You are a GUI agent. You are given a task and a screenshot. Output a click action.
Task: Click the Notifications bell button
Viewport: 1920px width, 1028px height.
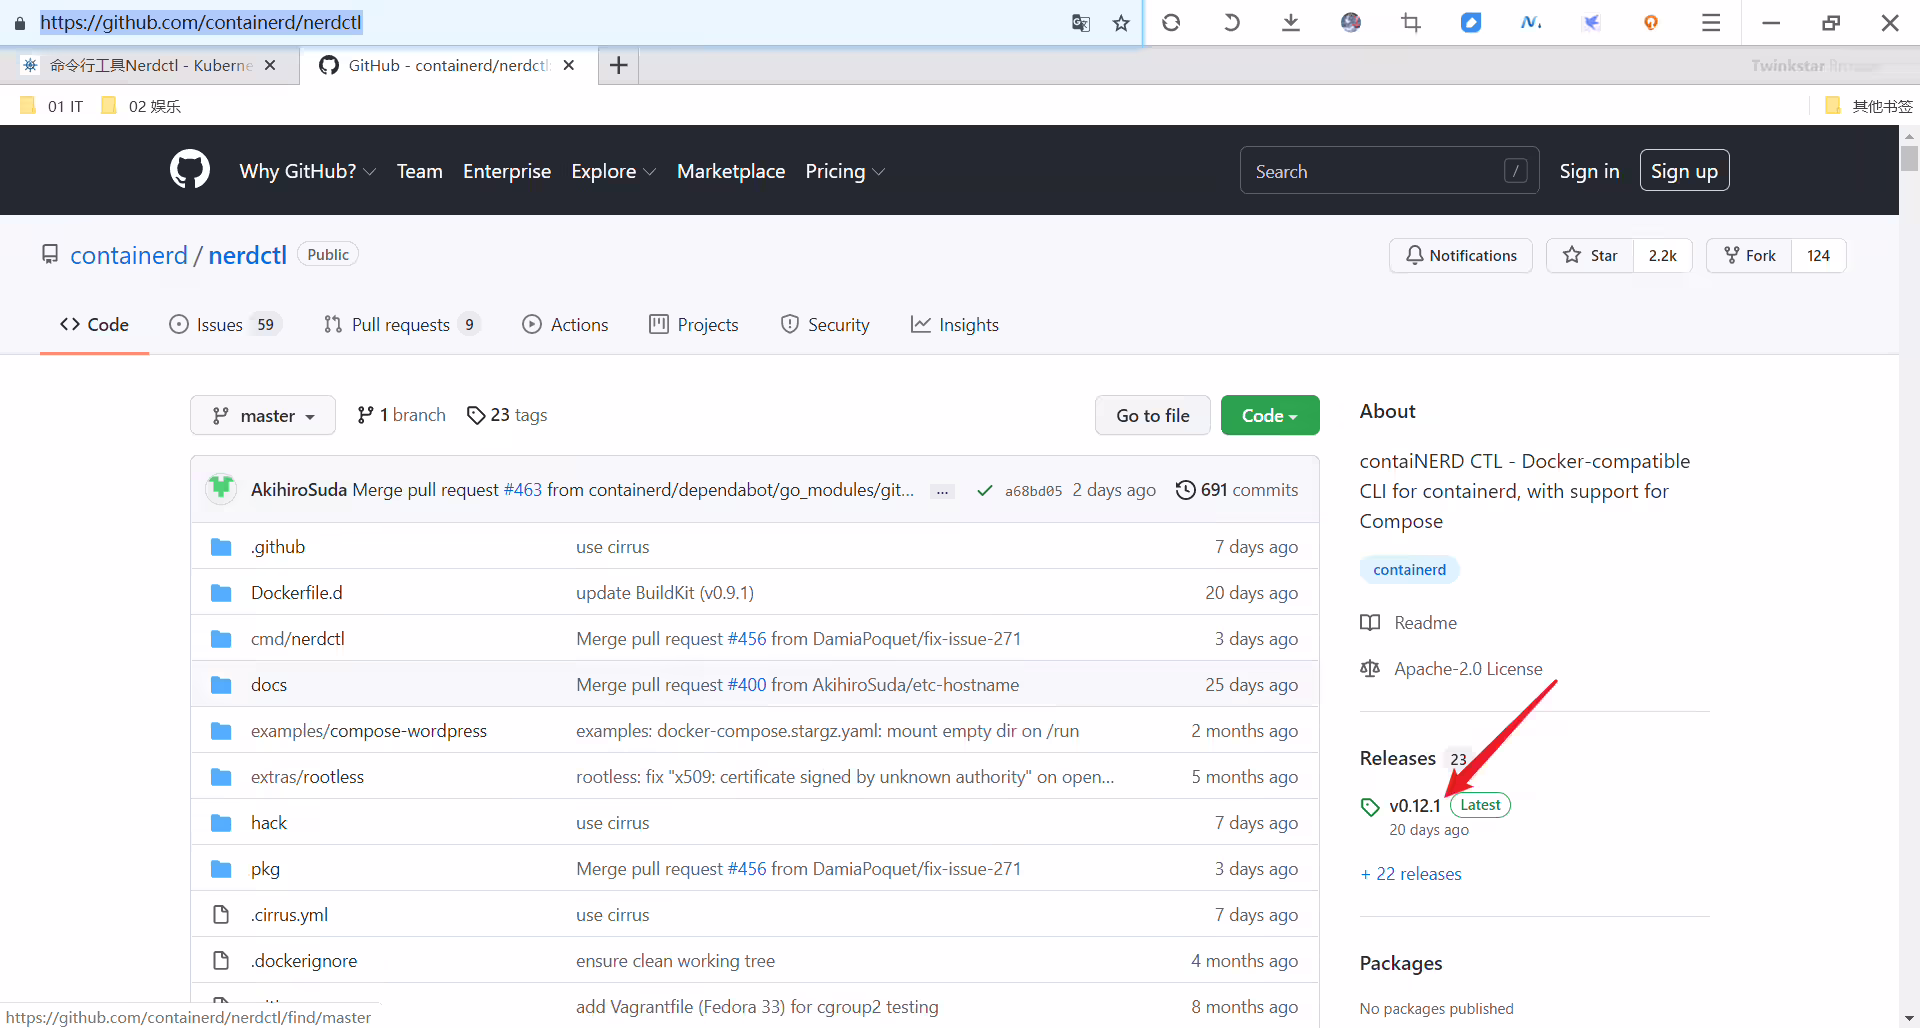pyautogui.click(x=1460, y=255)
